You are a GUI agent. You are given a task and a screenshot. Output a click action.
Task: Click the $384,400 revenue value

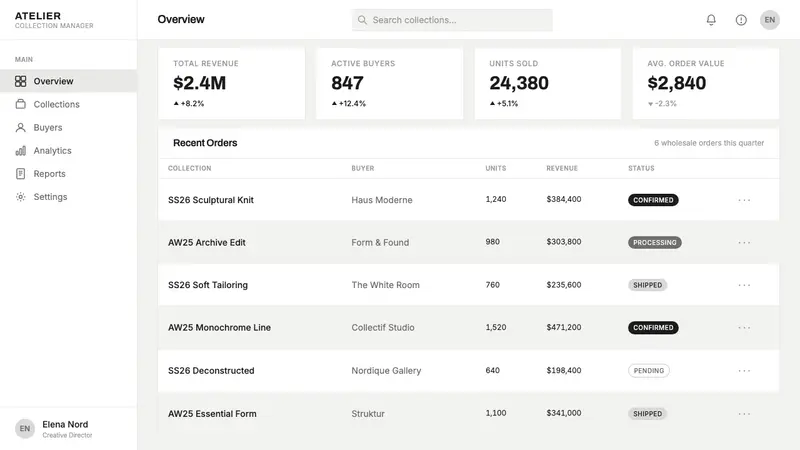point(564,199)
